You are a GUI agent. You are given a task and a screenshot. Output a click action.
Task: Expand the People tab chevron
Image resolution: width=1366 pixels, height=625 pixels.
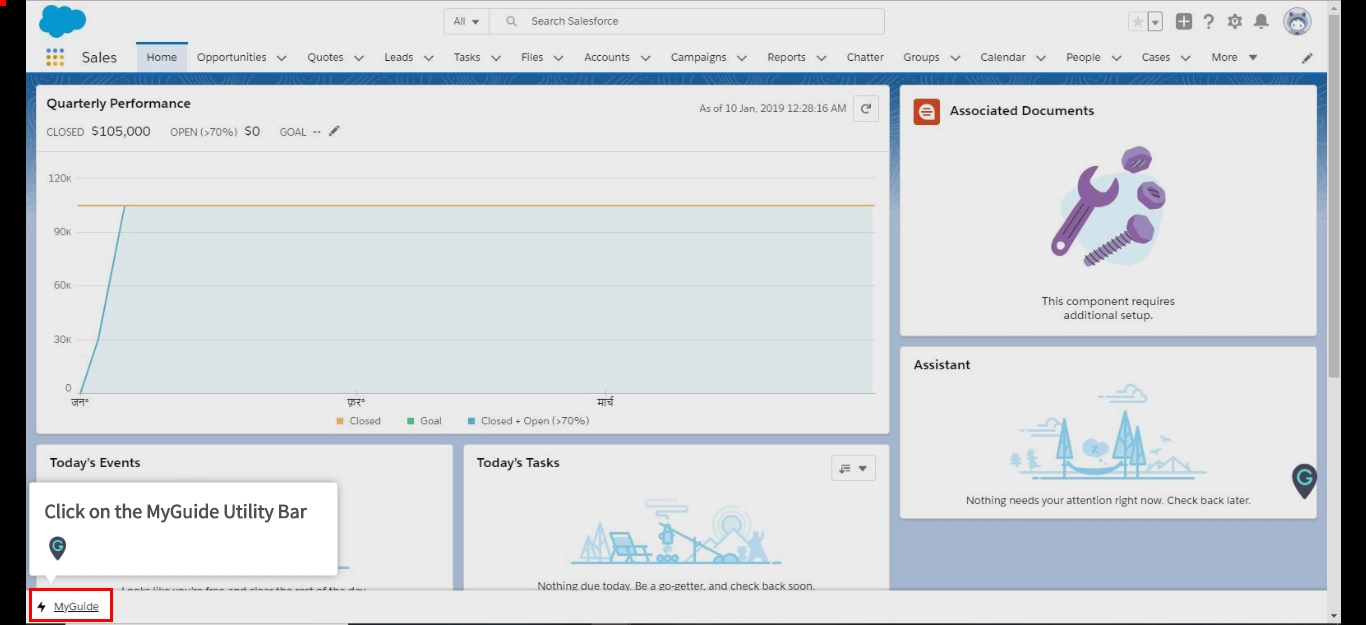1115,58
